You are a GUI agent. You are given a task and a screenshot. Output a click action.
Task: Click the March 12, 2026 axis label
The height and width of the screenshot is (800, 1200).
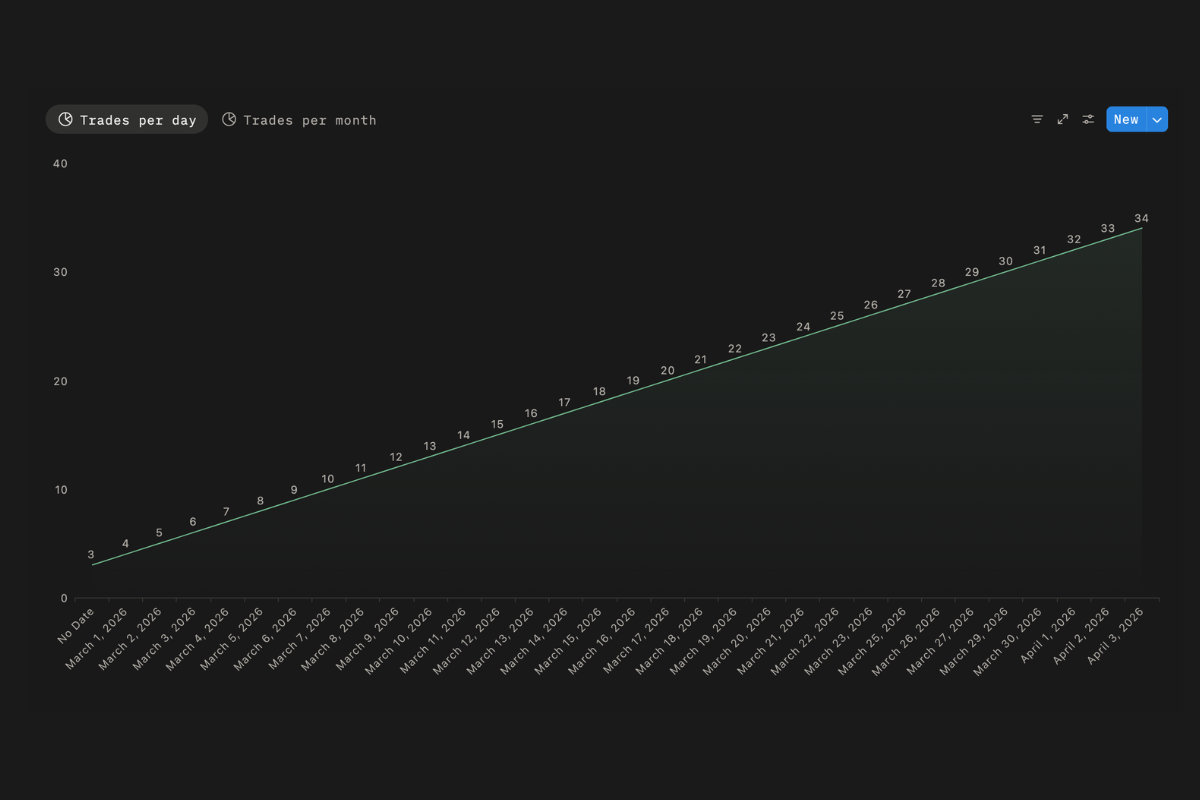(468, 641)
